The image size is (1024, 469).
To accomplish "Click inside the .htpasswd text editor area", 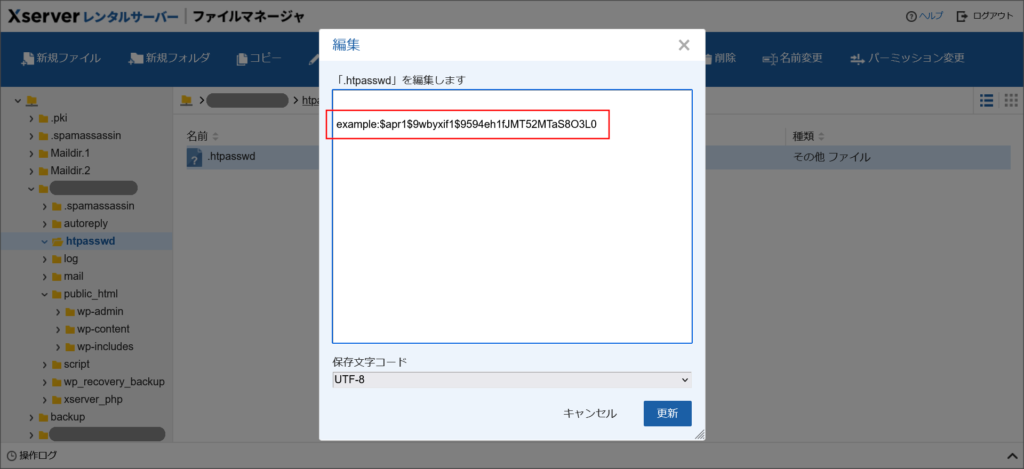I will pyautogui.click(x=512, y=216).
